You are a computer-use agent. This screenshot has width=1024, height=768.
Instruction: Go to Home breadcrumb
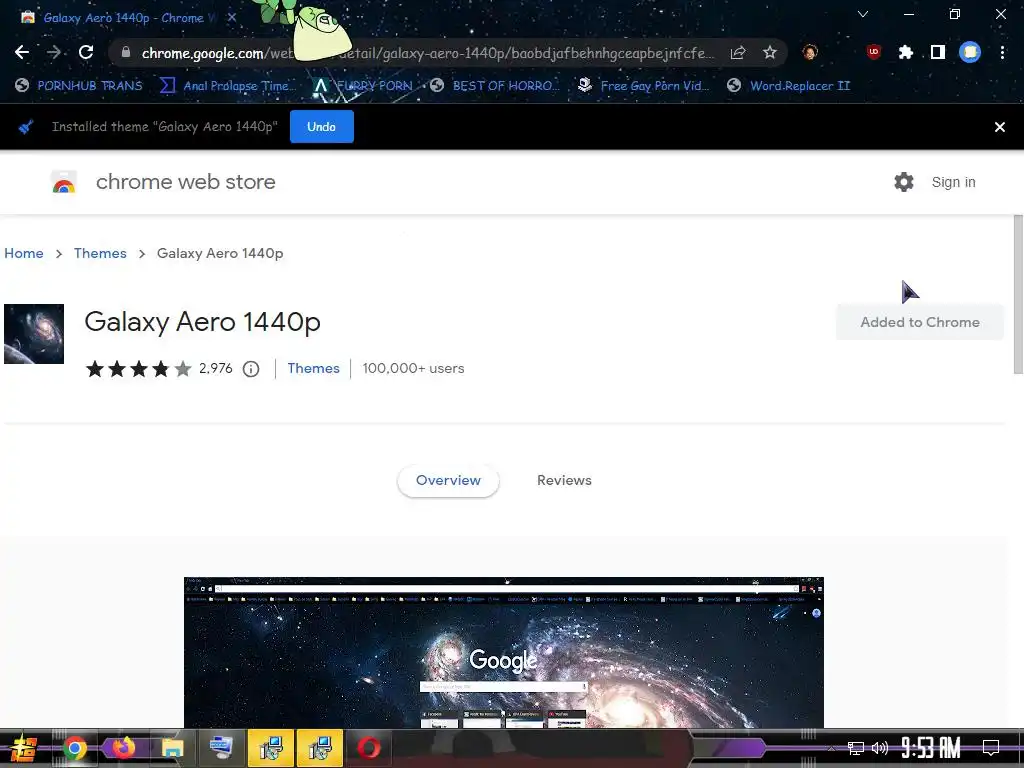pyautogui.click(x=24, y=253)
